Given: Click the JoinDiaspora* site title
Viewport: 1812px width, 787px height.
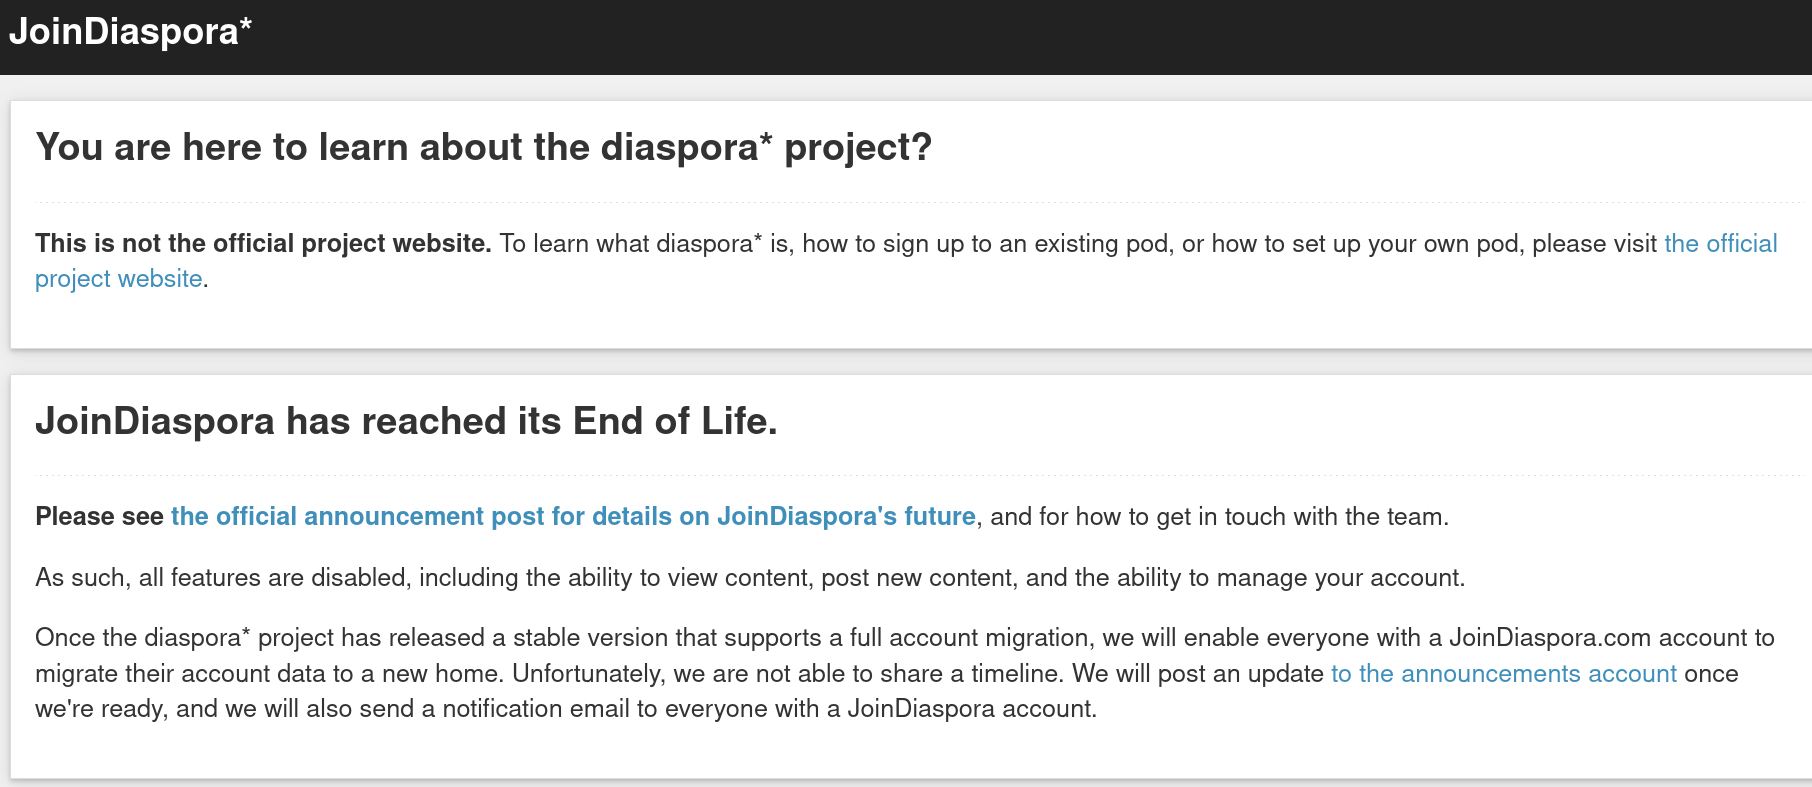Looking at the screenshot, I should pos(130,32).
